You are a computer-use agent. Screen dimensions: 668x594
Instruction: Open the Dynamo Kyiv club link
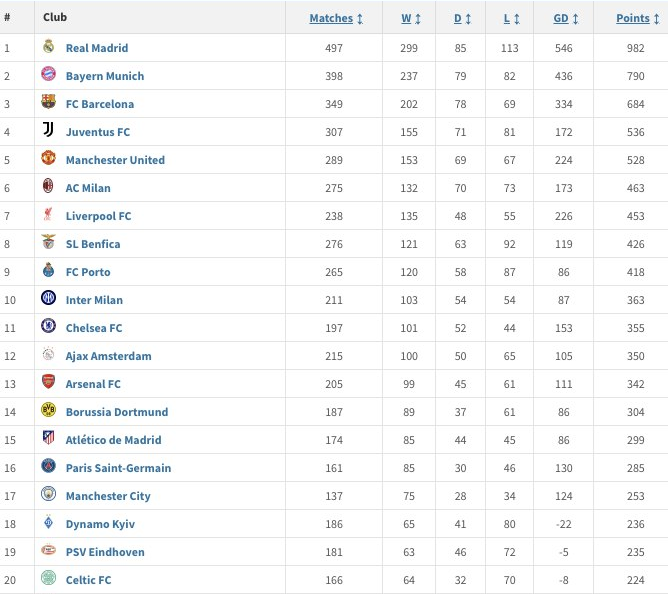[x=100, y=524]
